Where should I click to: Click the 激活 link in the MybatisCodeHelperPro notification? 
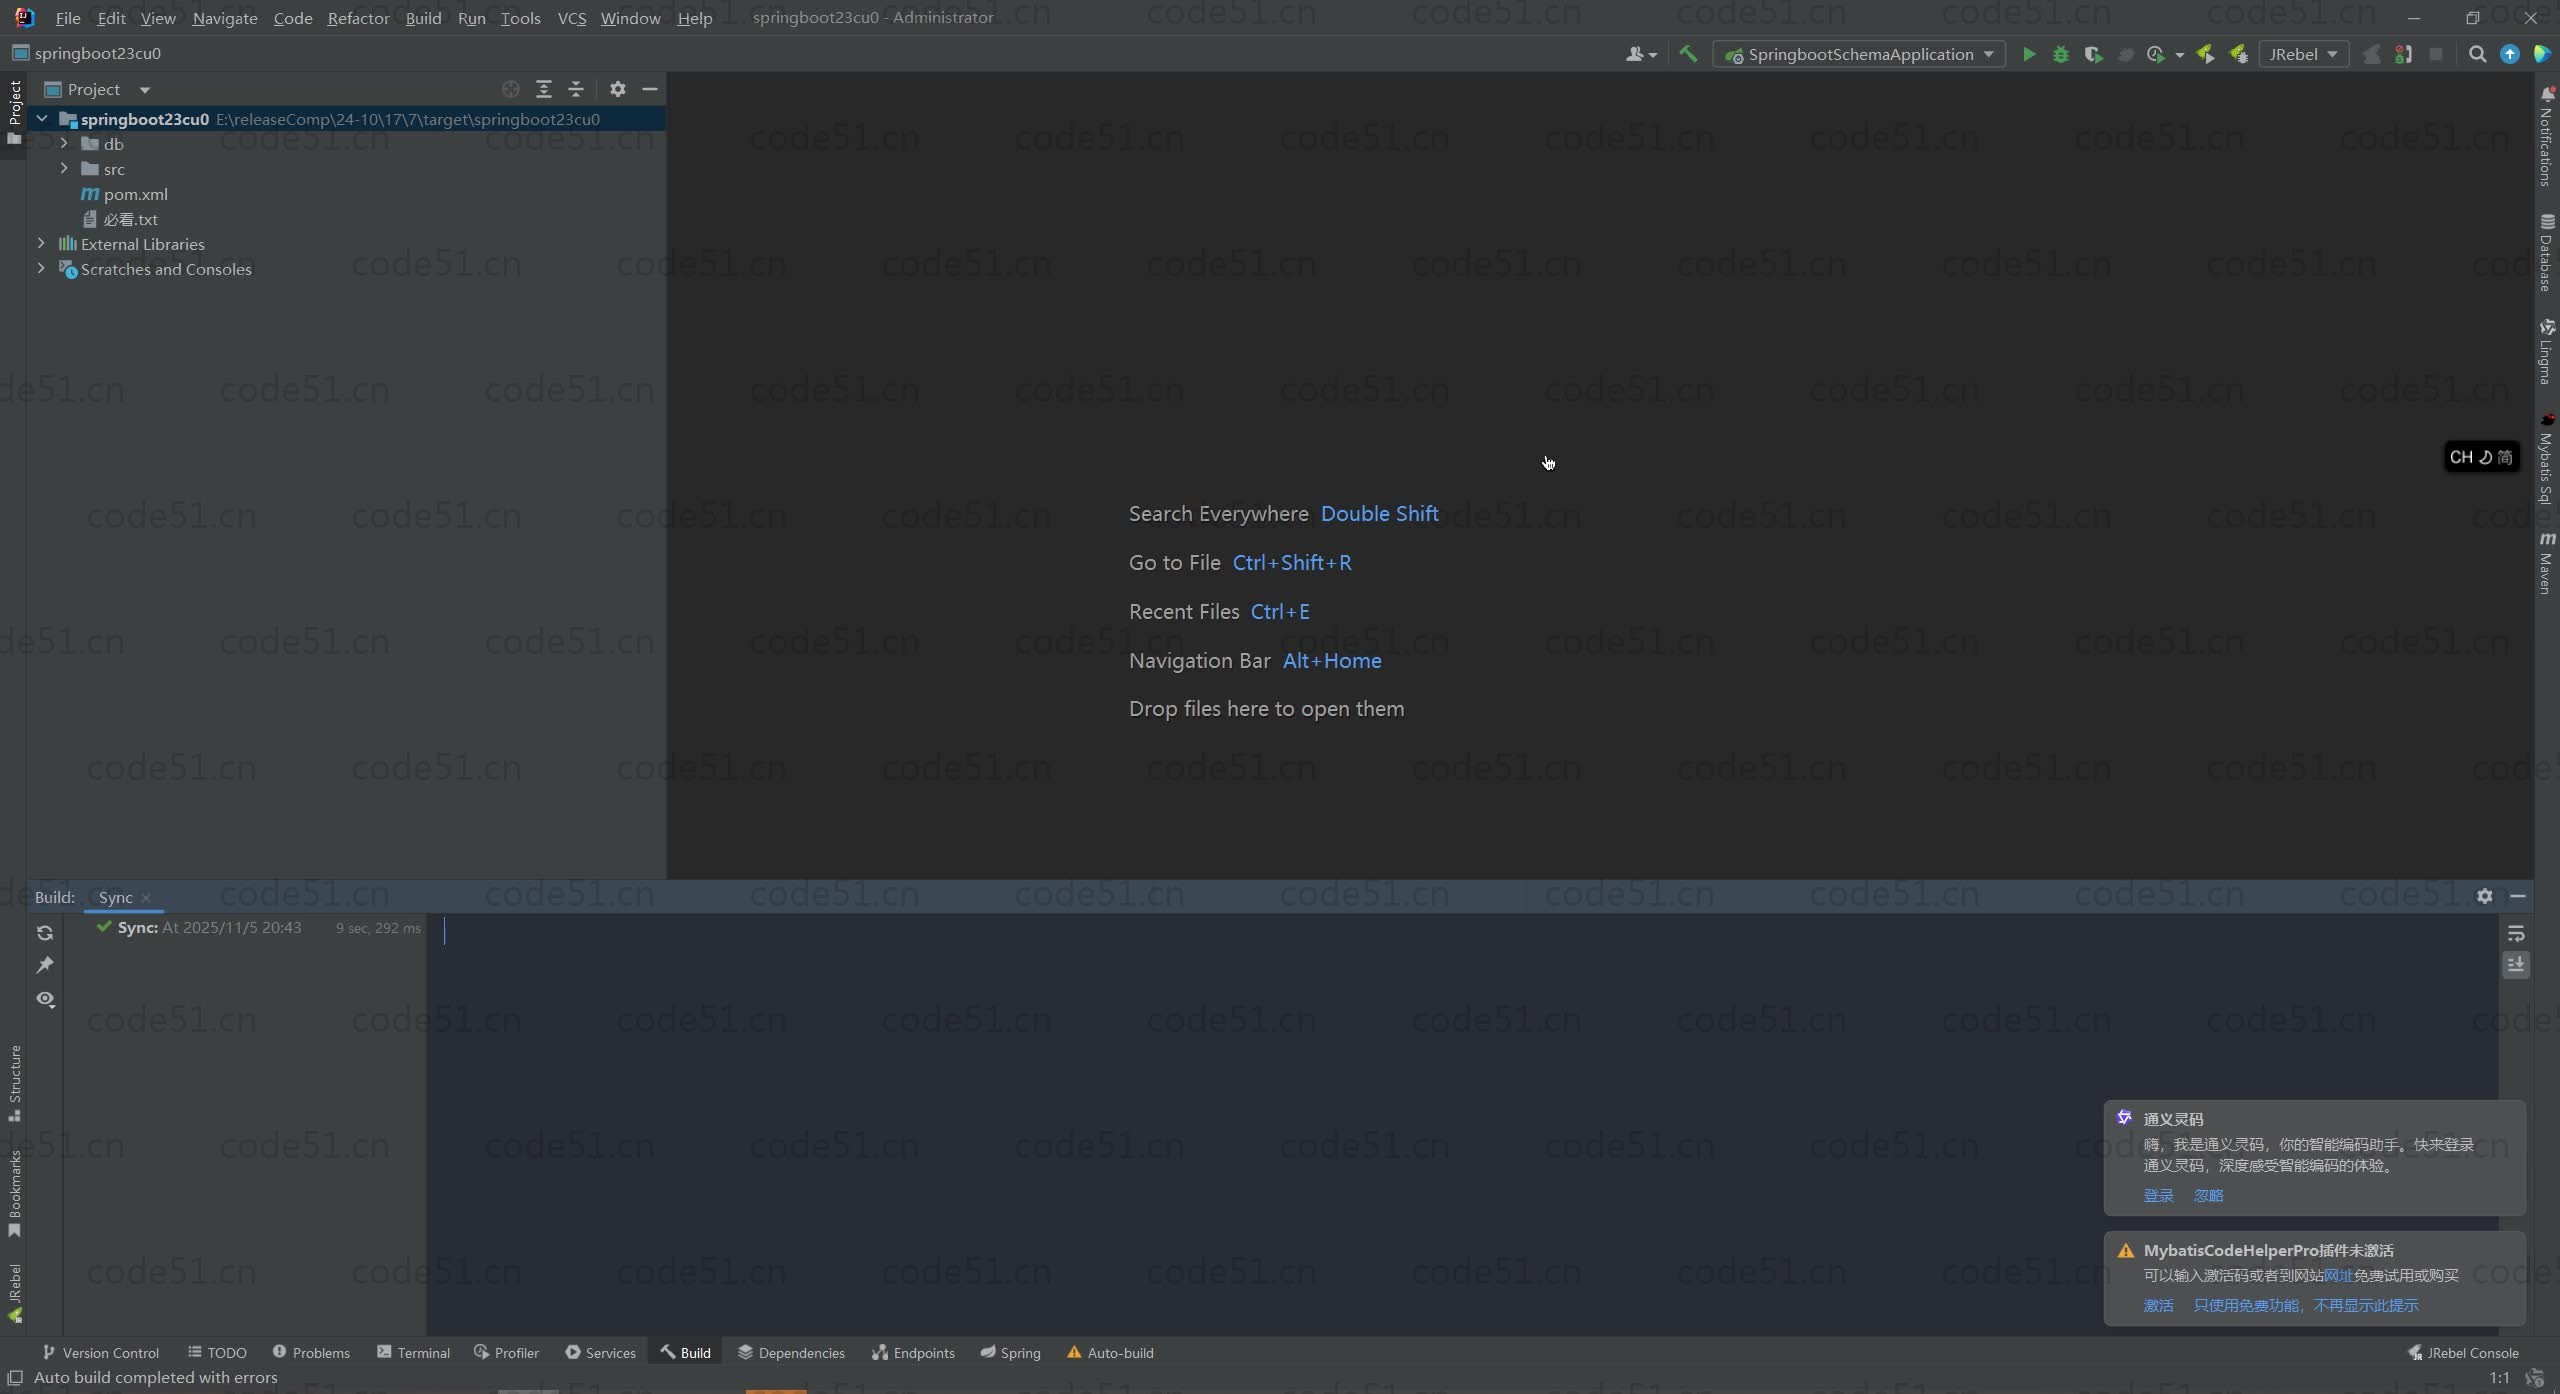(x=2158, y=1305)
